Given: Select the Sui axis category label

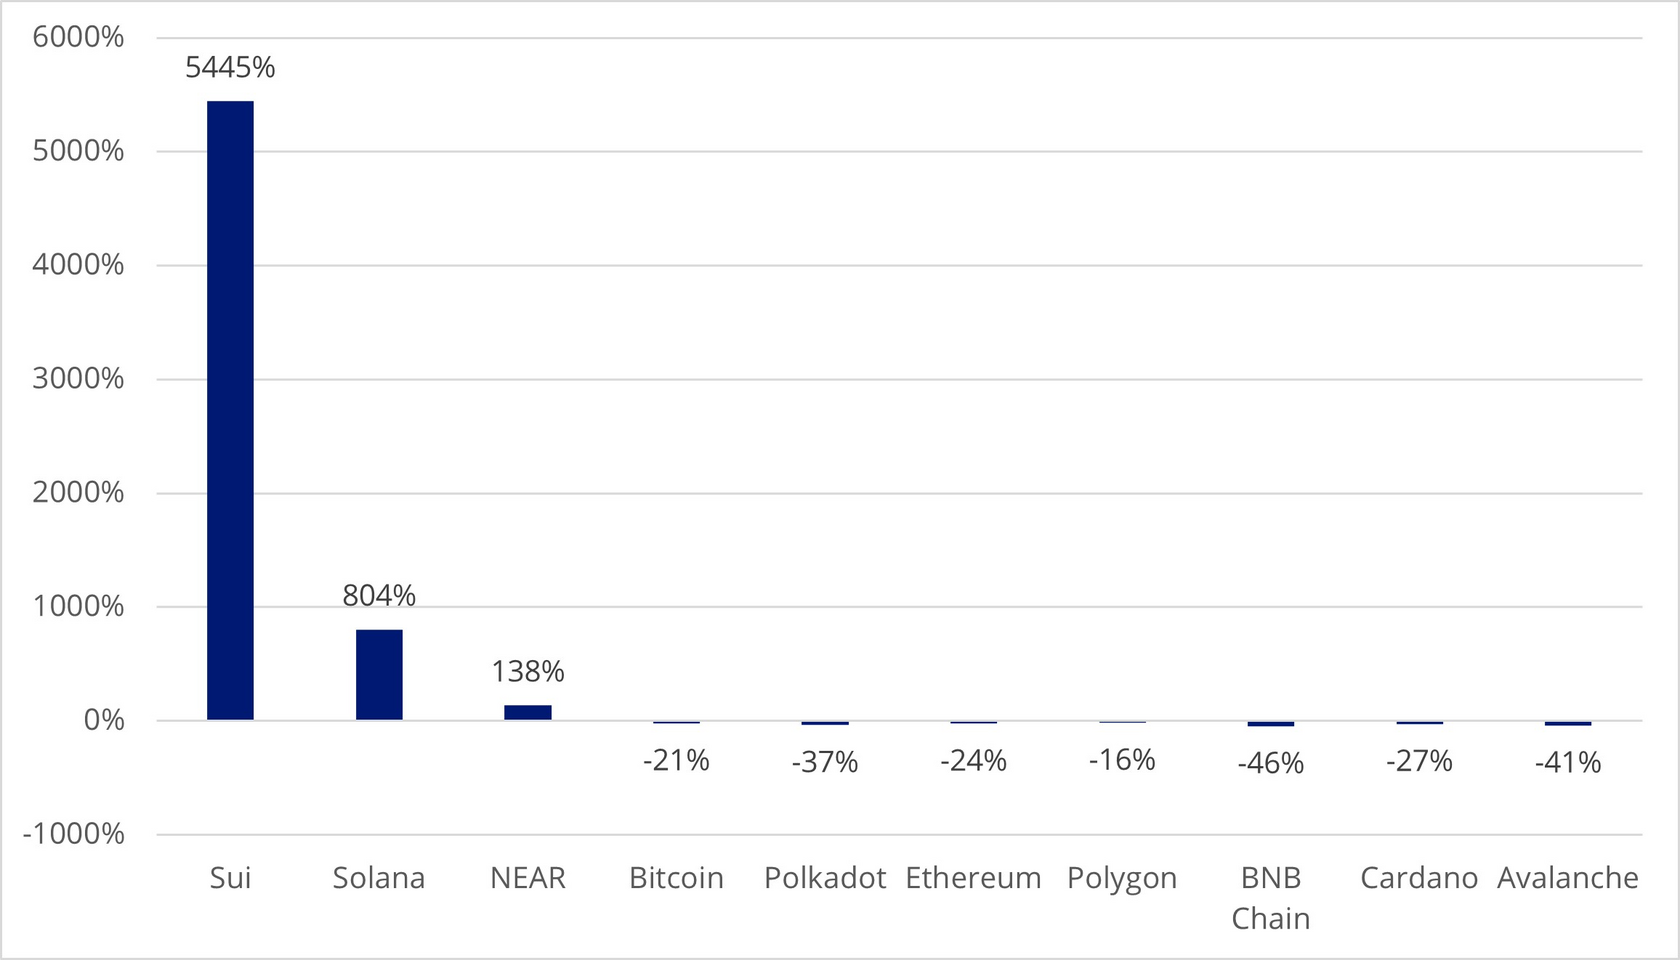Looking at the screenshot, I should 230,878.
